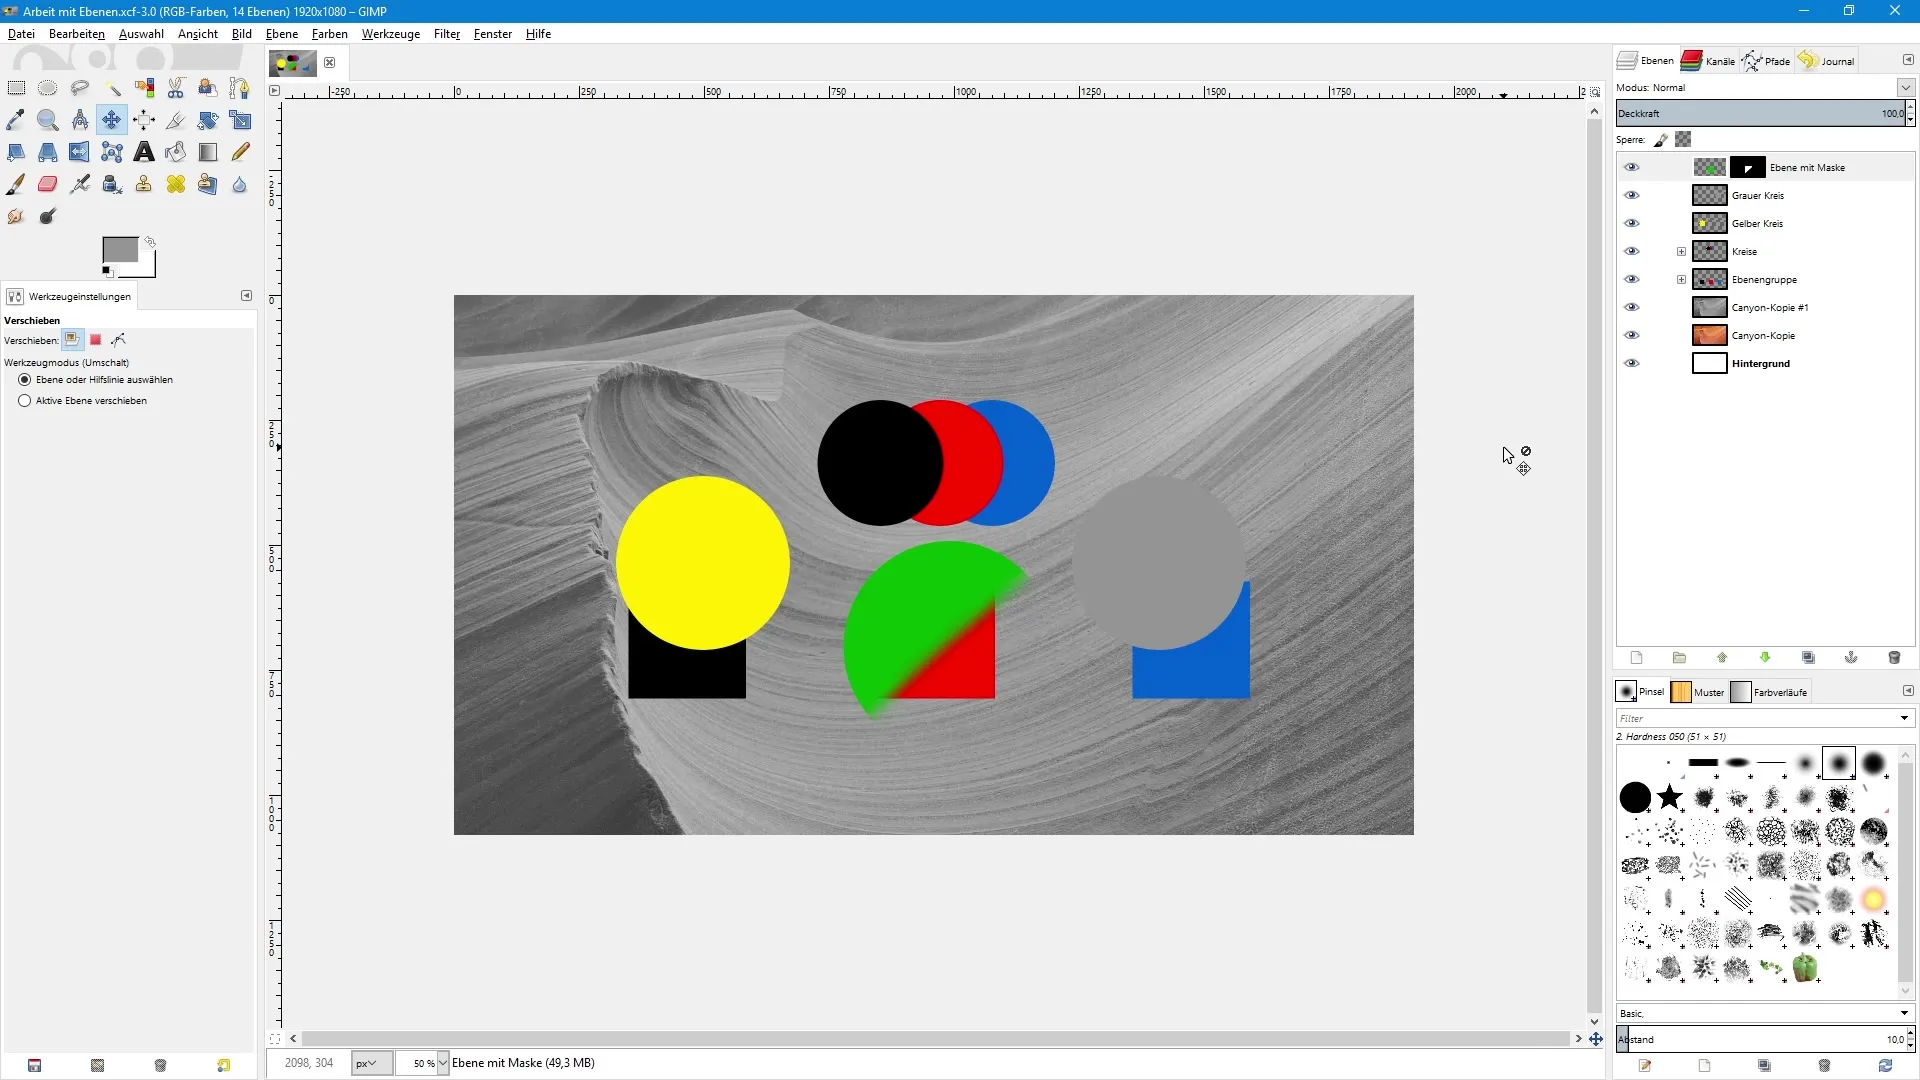Viewport: 1920px width, 1080px height.
Task: Adjust the Abstand spacing slider
Action: pyautogui.click(x=1760, y=1040)
